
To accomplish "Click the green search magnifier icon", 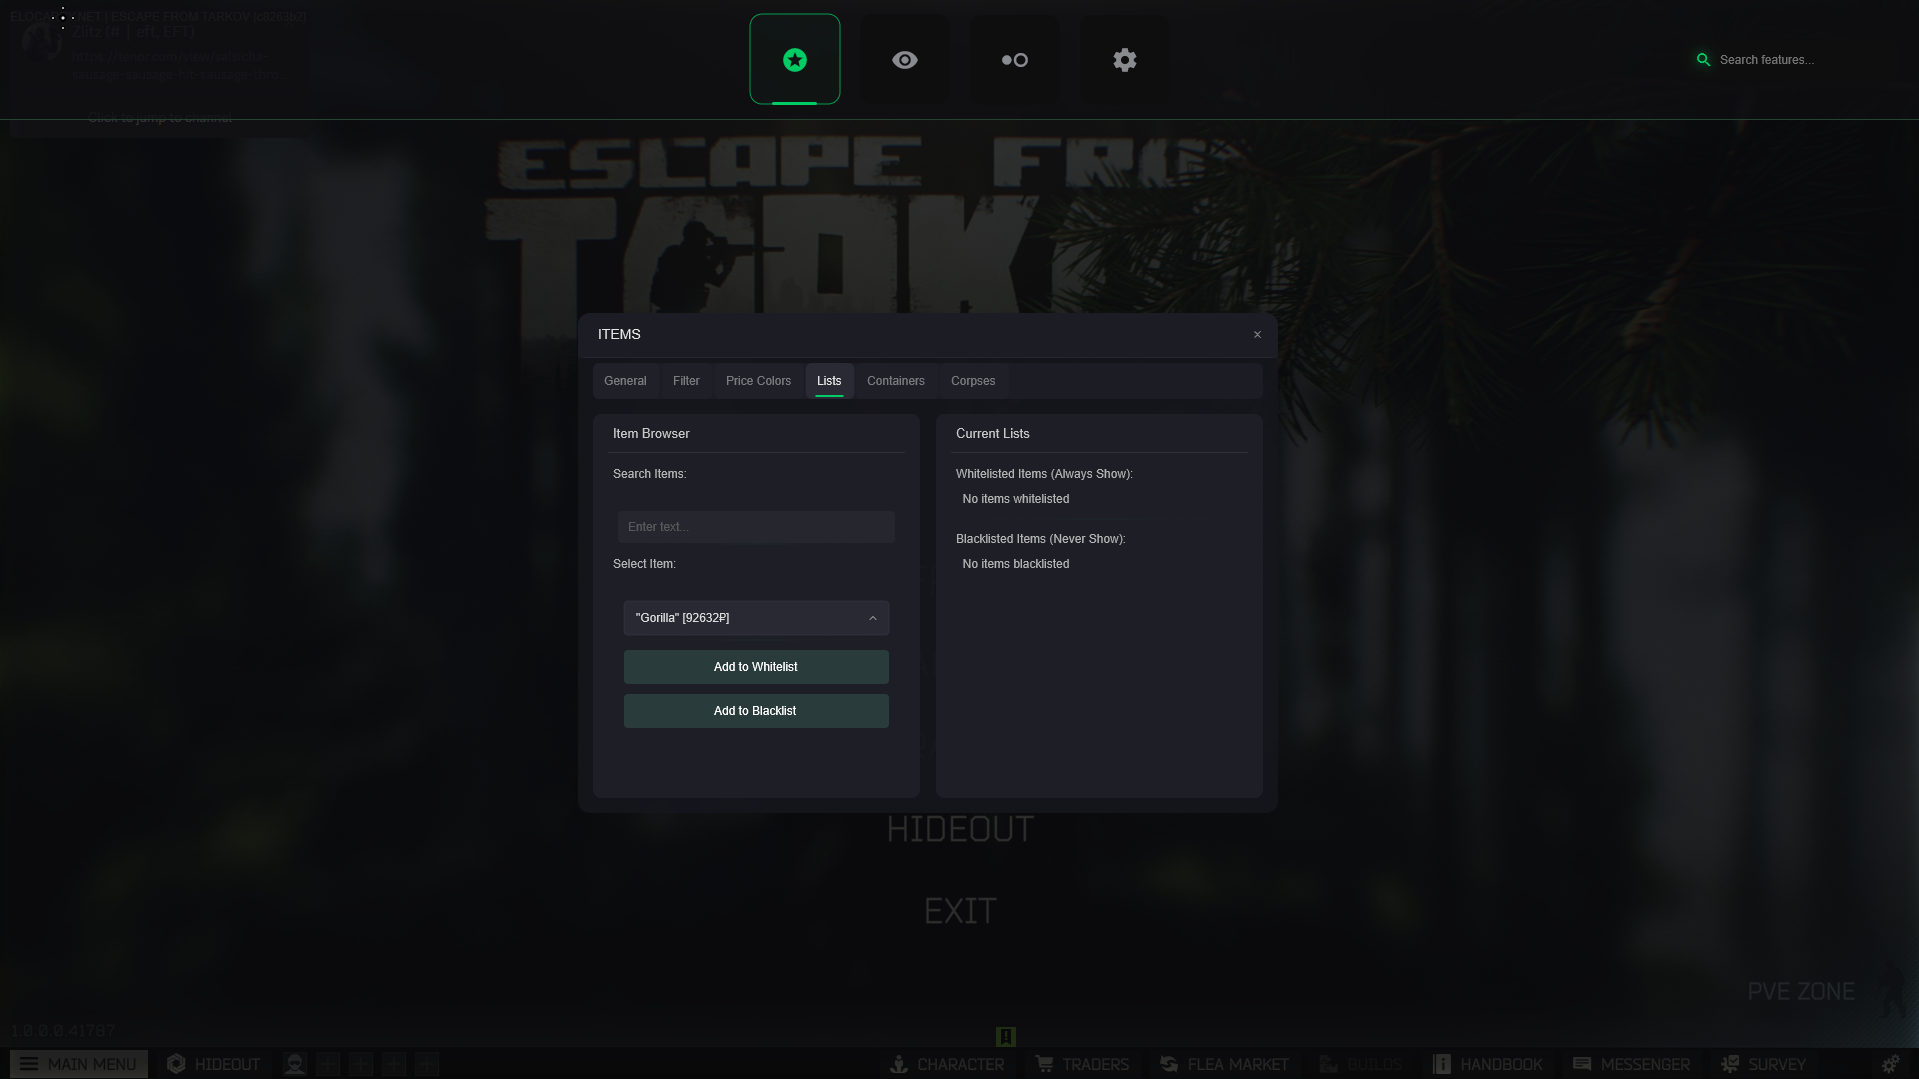I will (1703, 60).
